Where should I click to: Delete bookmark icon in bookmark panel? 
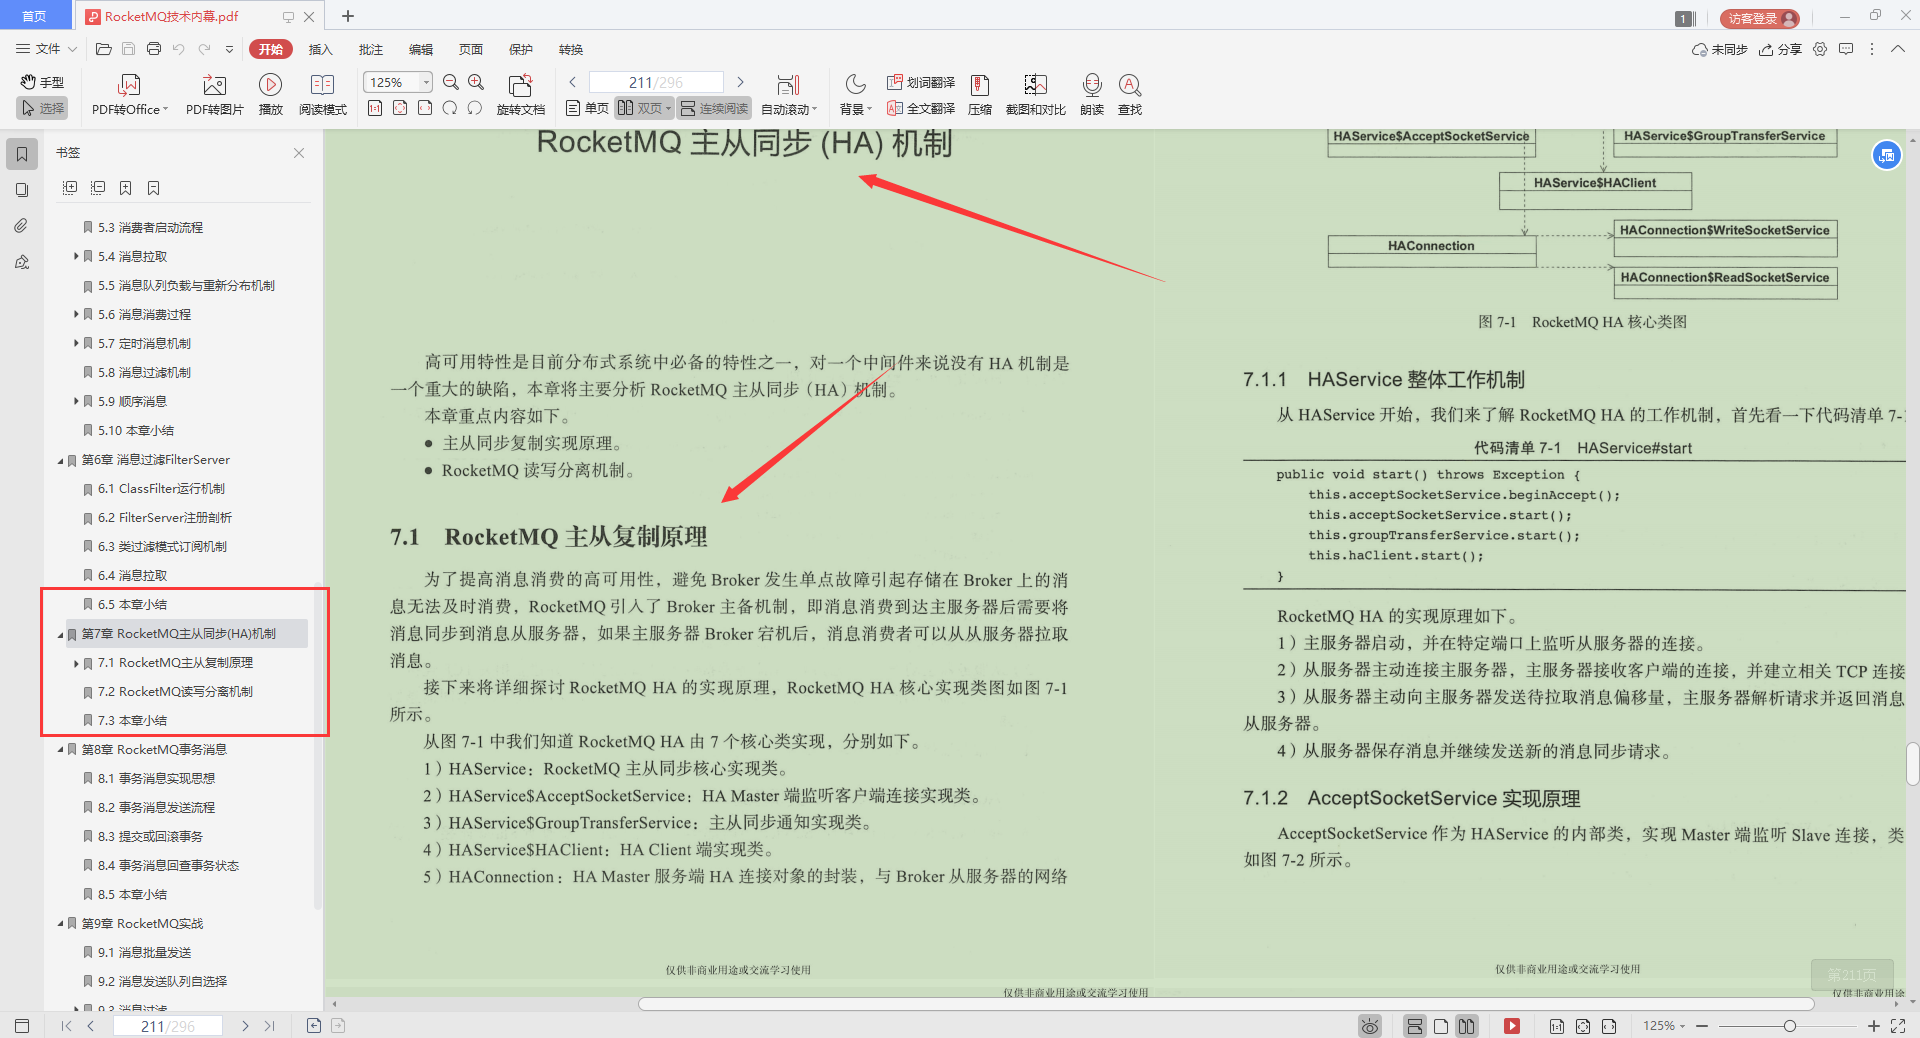point(153,188)
